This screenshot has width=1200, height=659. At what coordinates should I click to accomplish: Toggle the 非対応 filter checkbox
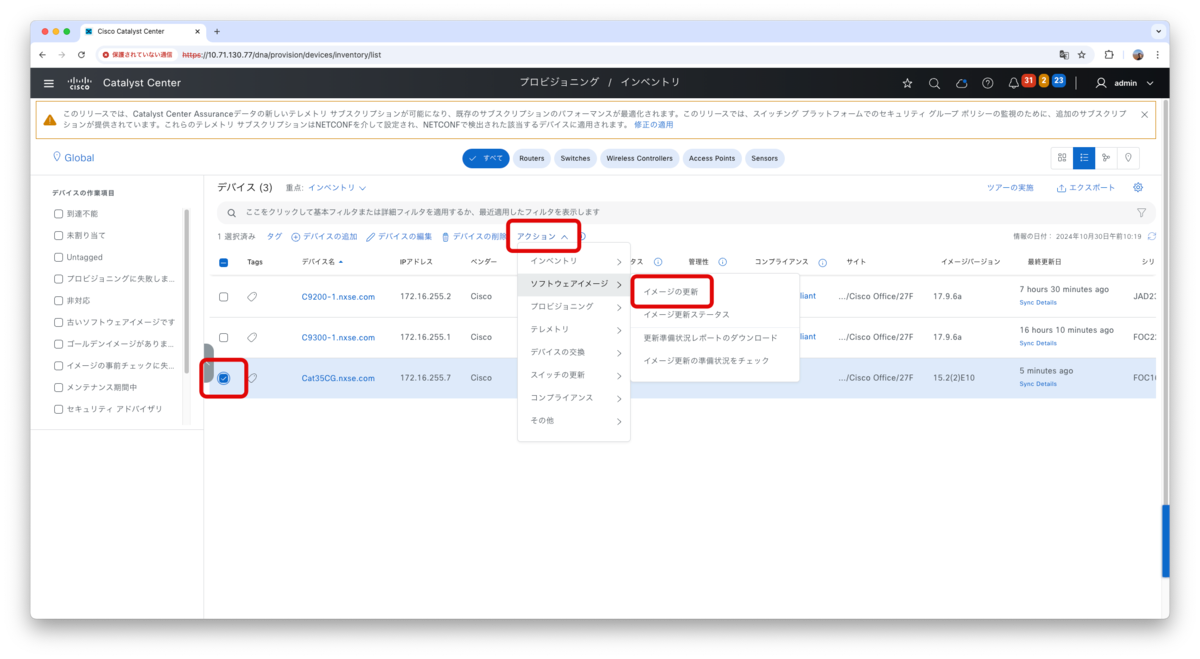pos(58,300)
